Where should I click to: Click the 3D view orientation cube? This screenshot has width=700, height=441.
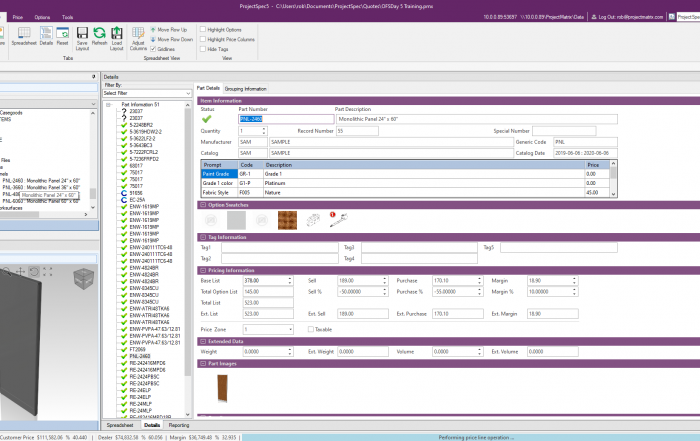[84, 279]
